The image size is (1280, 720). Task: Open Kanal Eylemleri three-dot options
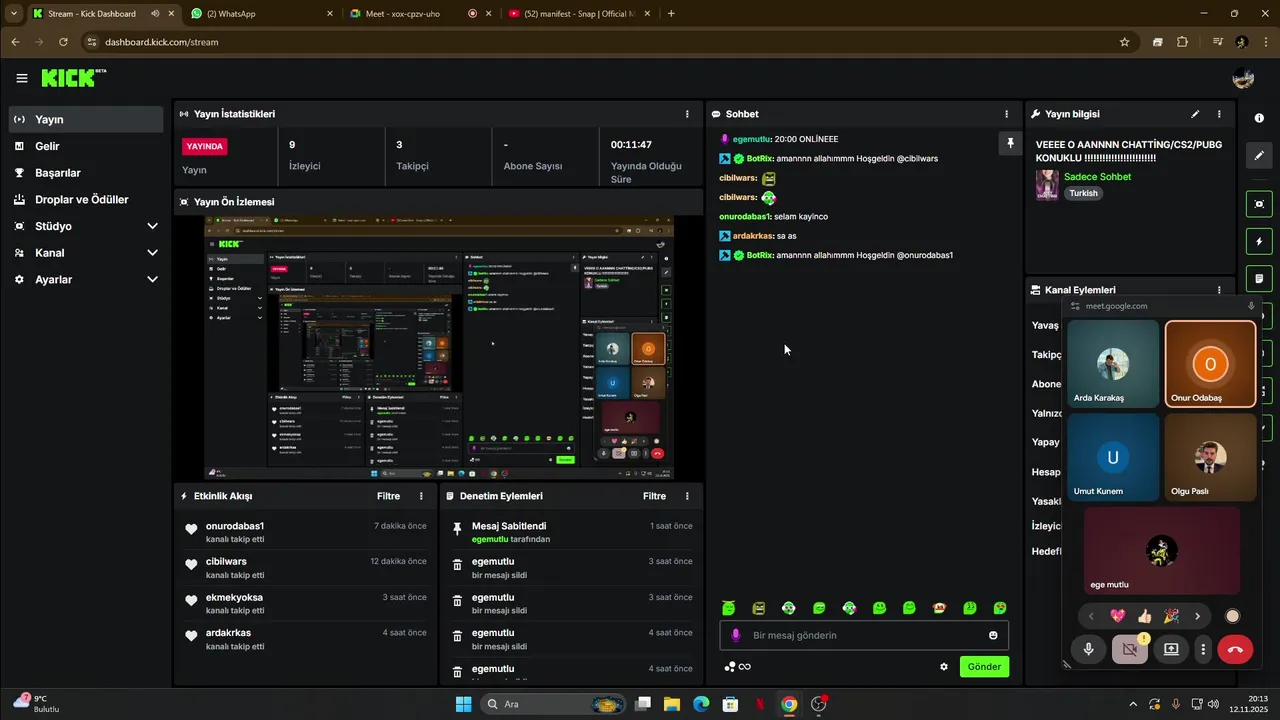[1219, 290]
